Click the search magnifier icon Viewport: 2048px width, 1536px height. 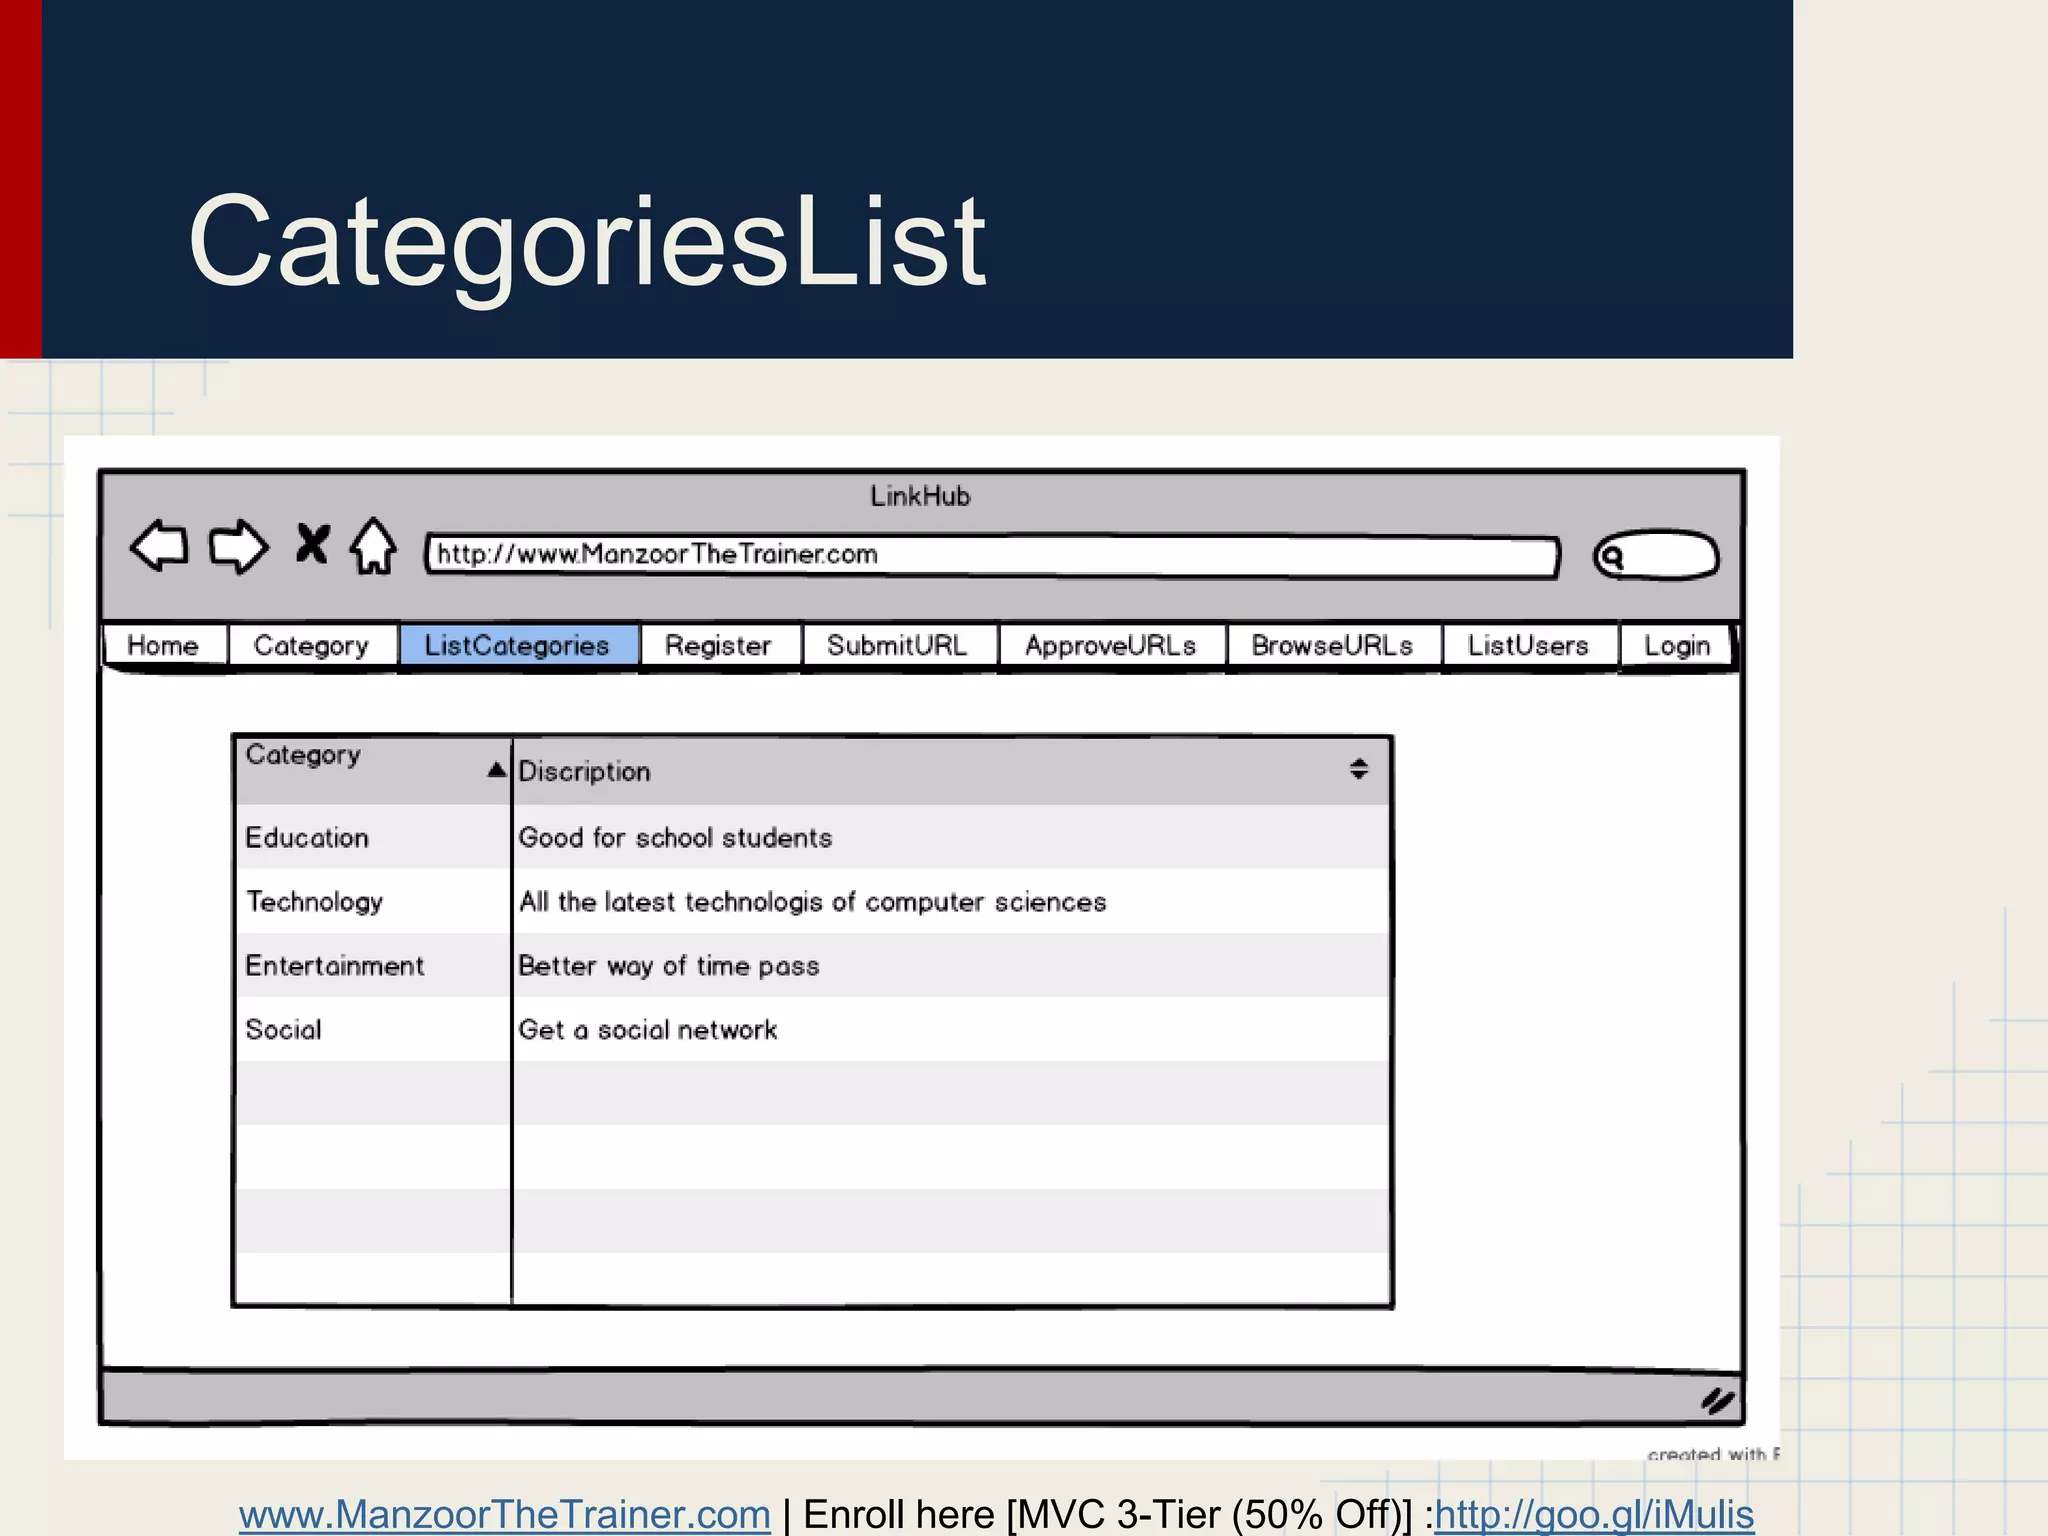click(x=1611, y=557)
